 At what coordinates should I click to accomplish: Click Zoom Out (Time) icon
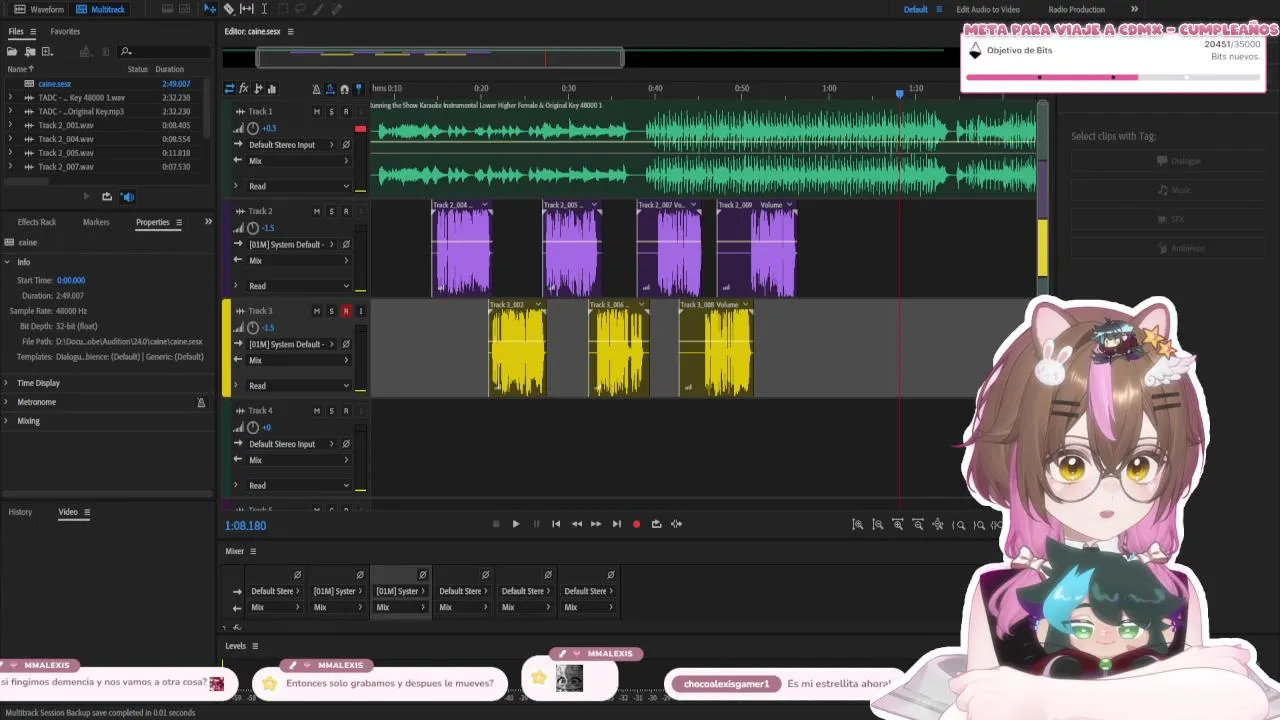pyautogui.click(x=918, y=524)
